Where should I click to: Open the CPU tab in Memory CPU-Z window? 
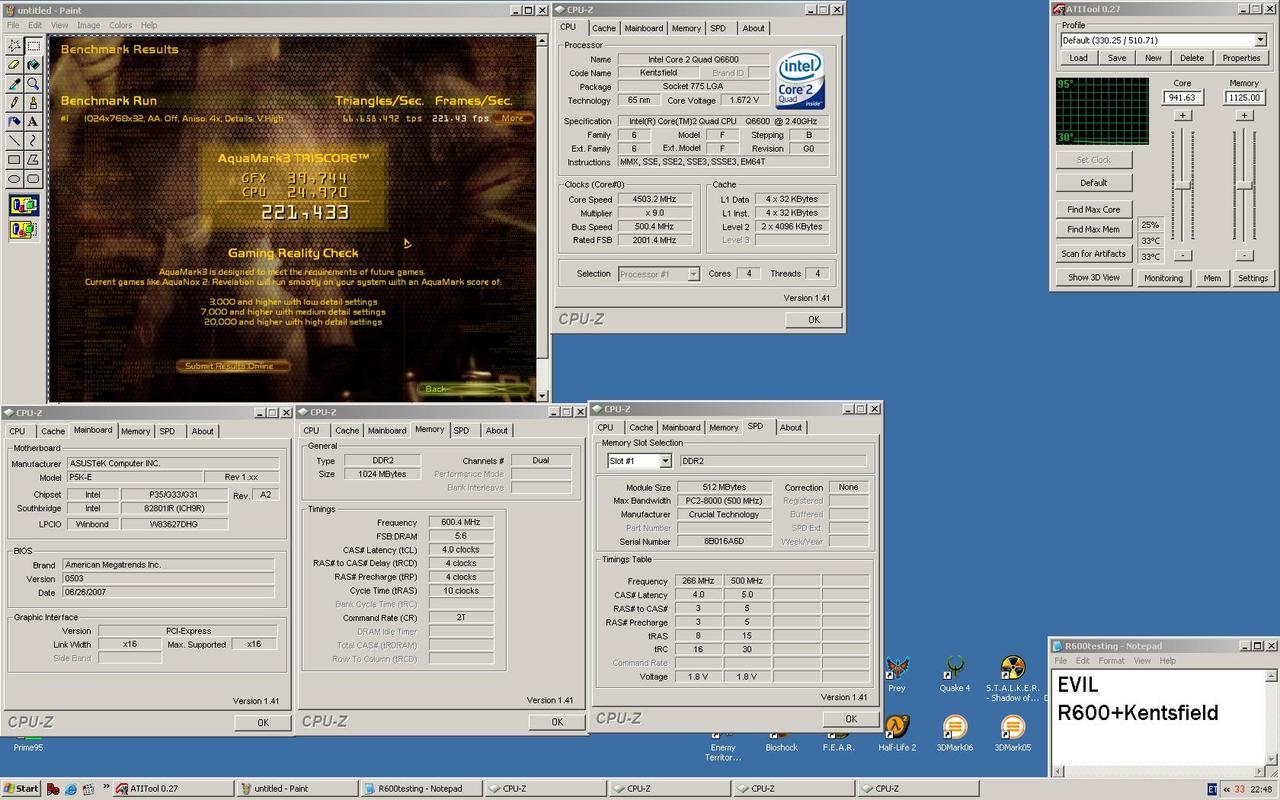(x=311, y=431)
